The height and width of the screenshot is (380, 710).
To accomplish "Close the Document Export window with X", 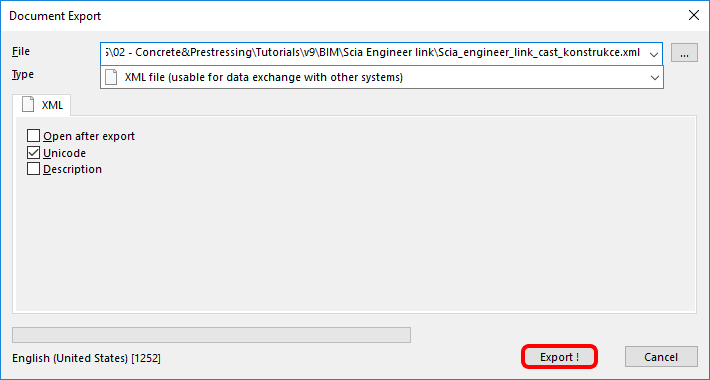I will click(694, 15).
